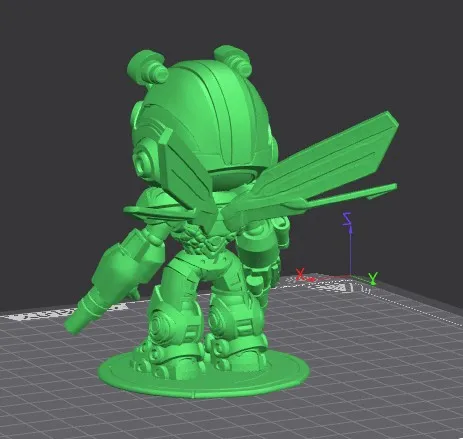Viewport: 463px width, 439px height.
Task: Click the green Y axis label
Action: 373,278
